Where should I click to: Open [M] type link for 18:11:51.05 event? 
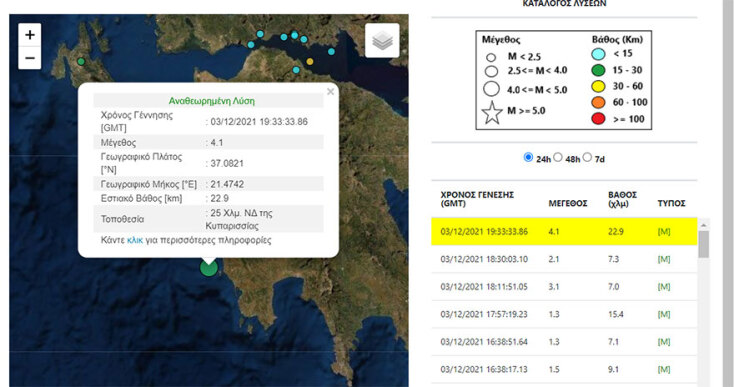[x=664, y=286]
